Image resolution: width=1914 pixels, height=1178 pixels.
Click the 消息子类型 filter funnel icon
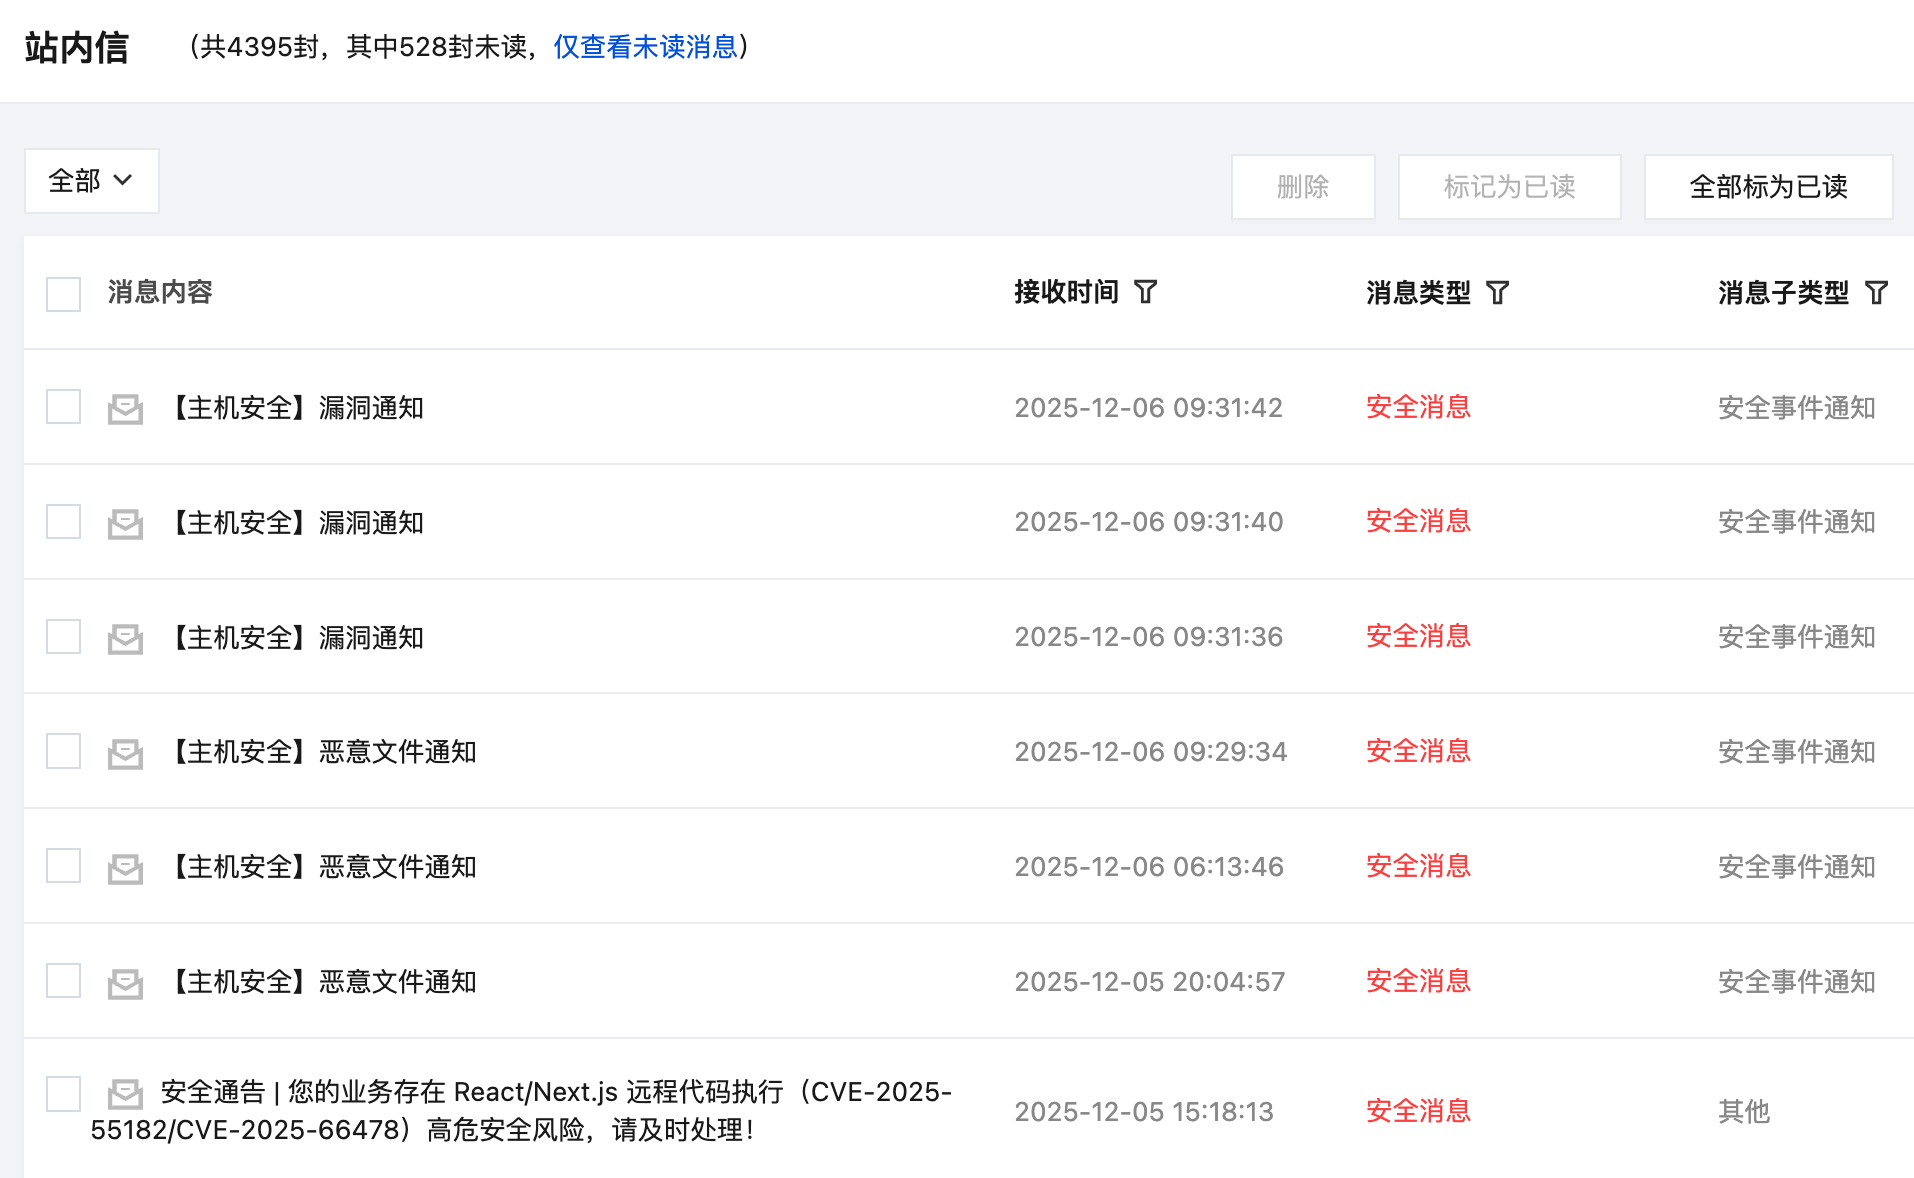(x=1876, y=293)
